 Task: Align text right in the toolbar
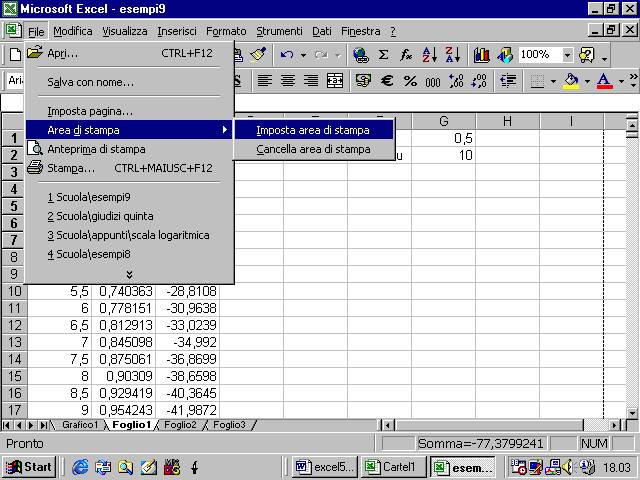click(x=311, y=80)
